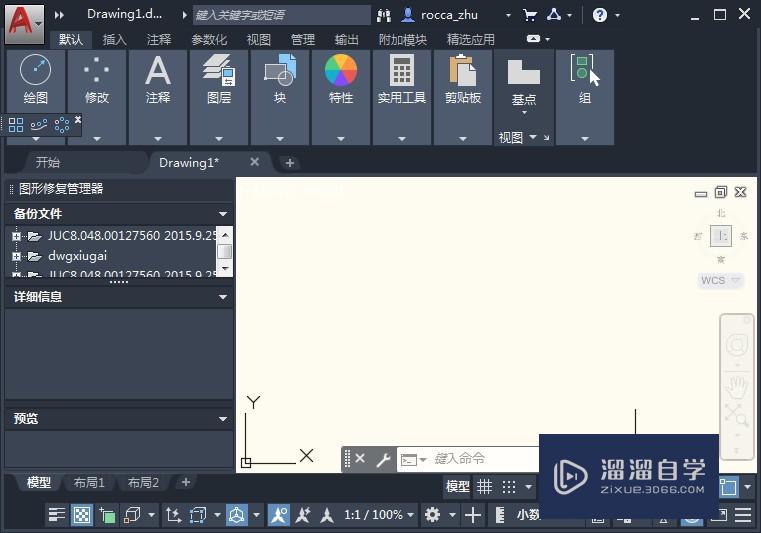The image size is (761, 533).
Task: Open the AutoCAD application menu (red A)
Action: click(24, 23)
